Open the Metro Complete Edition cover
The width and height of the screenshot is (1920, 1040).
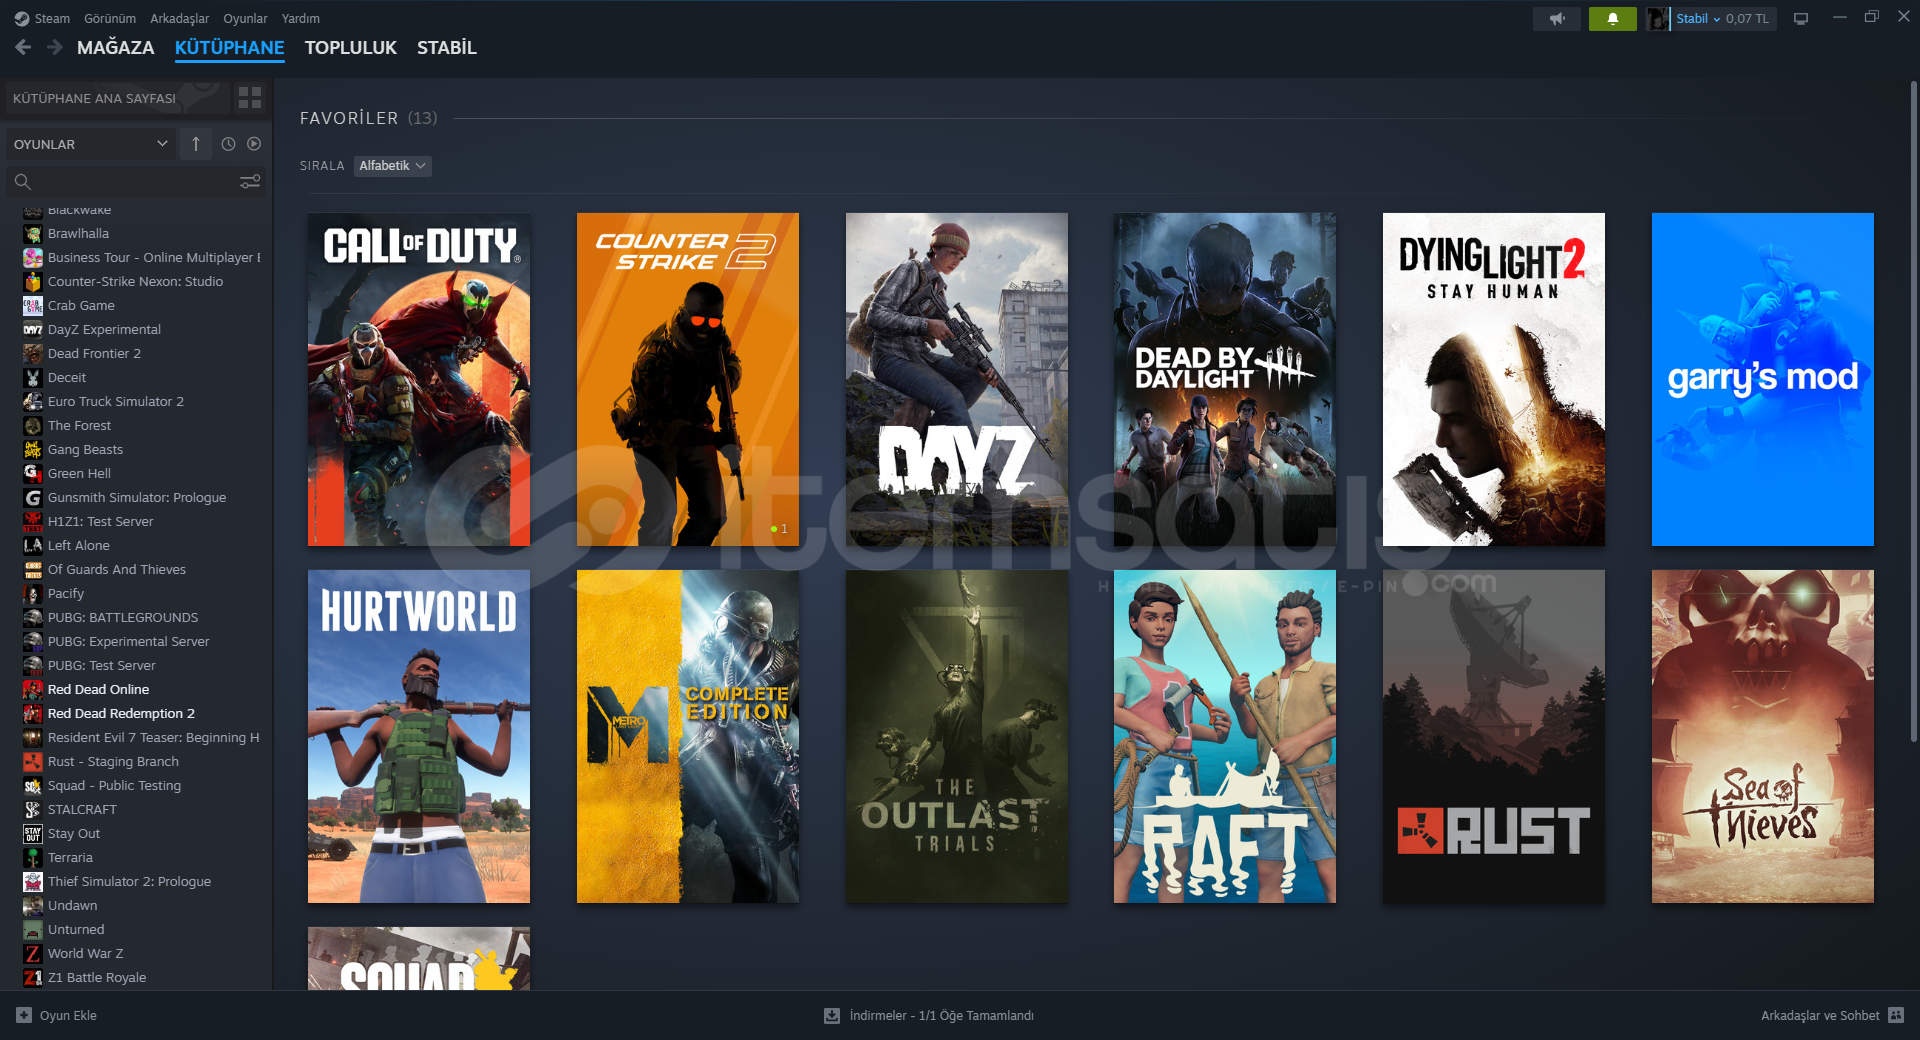click(x=688, y=736)
